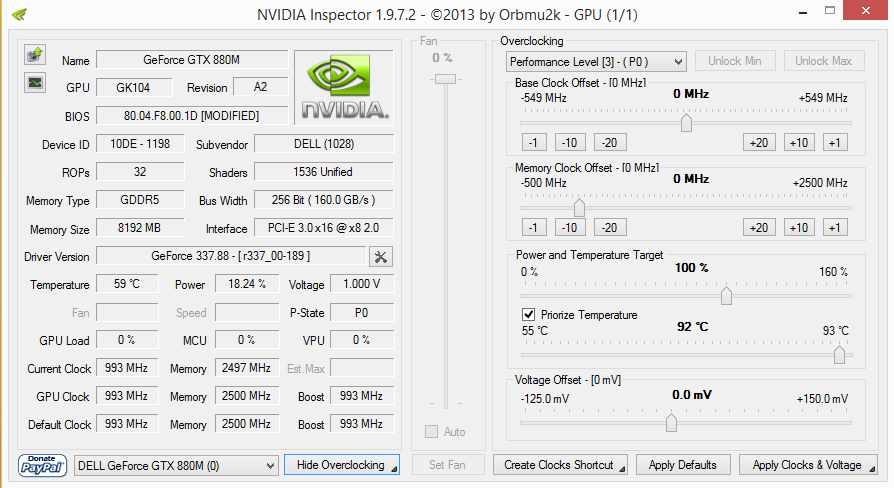Screen dimensions: 894x488
Task: Click the upload screenshot icon beside Name
Action: 35,55
